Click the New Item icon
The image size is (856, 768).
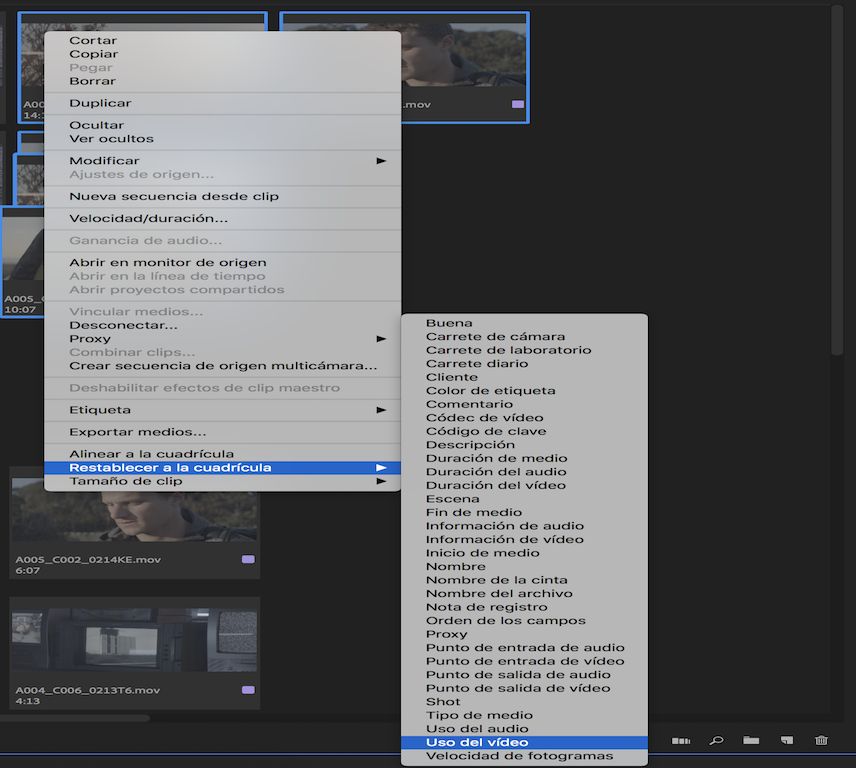(786, 741)
